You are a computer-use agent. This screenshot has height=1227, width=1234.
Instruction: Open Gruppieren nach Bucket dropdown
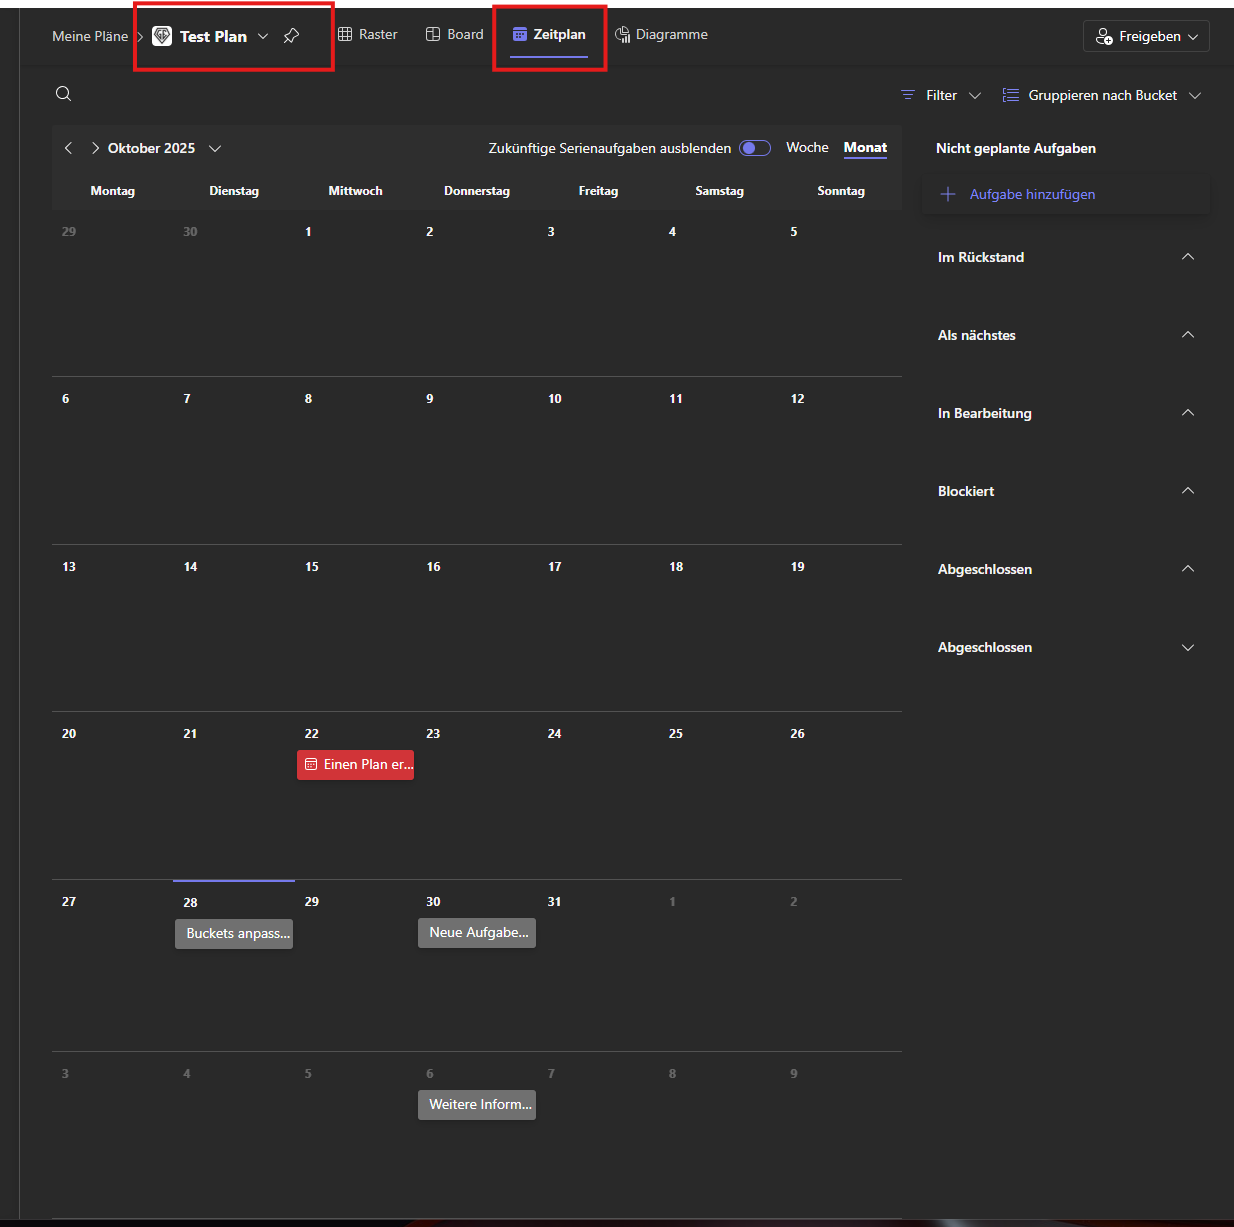pos(1101,95)
